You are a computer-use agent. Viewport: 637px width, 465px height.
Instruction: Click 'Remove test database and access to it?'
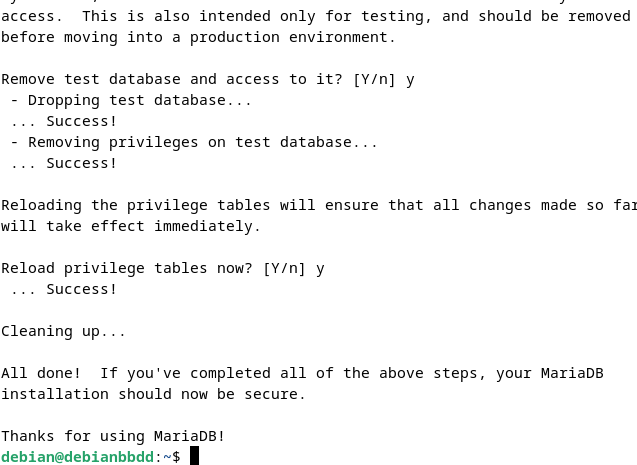click(172, 79)
